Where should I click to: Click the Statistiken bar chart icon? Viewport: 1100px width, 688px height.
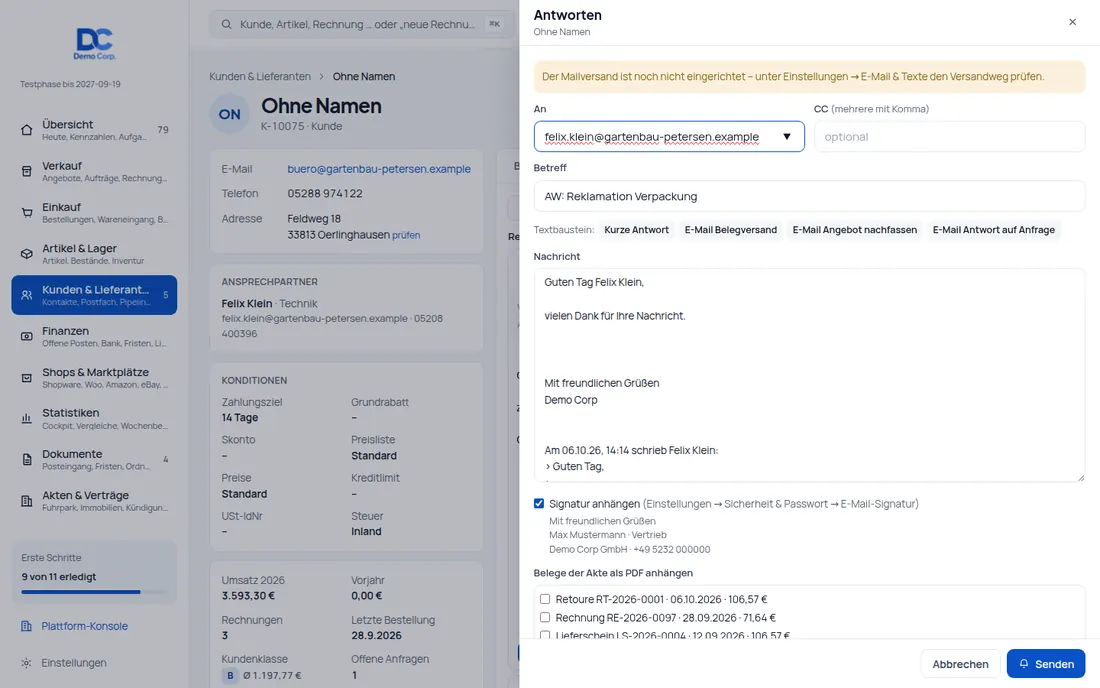(x=27, y=419)
